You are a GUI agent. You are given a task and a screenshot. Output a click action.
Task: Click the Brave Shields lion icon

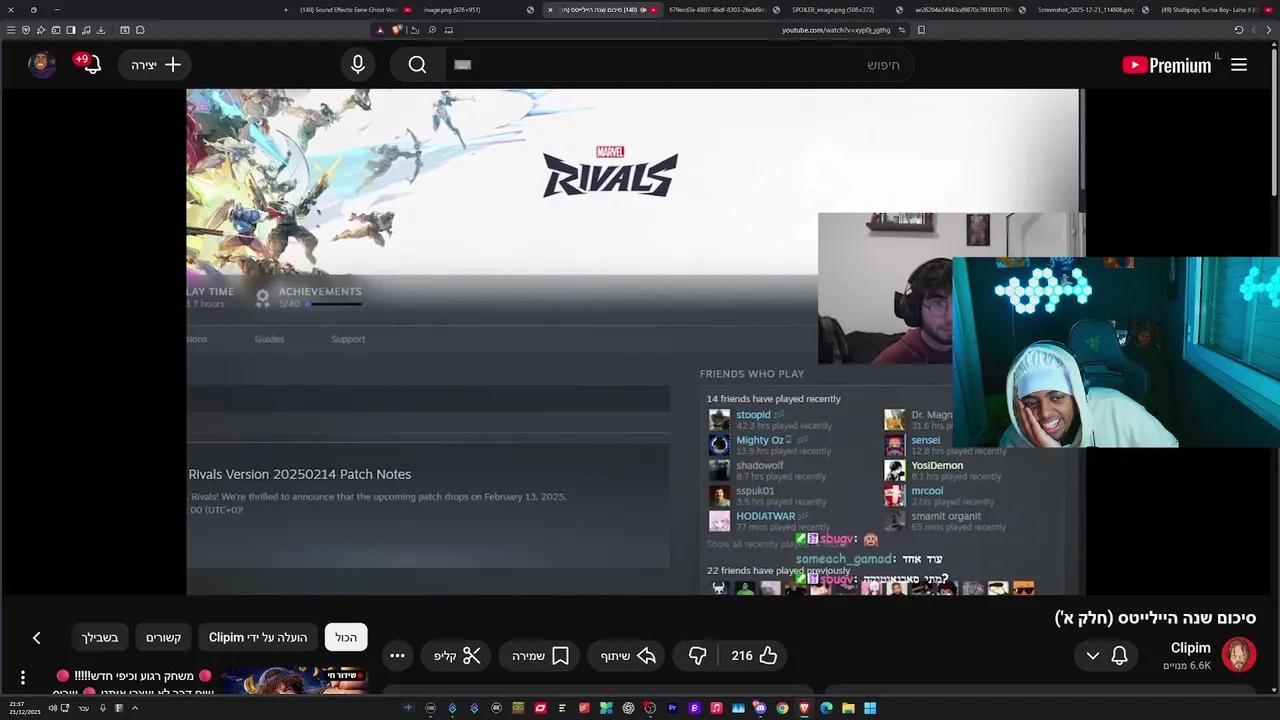pyautogui.click(x=397, y=30)
